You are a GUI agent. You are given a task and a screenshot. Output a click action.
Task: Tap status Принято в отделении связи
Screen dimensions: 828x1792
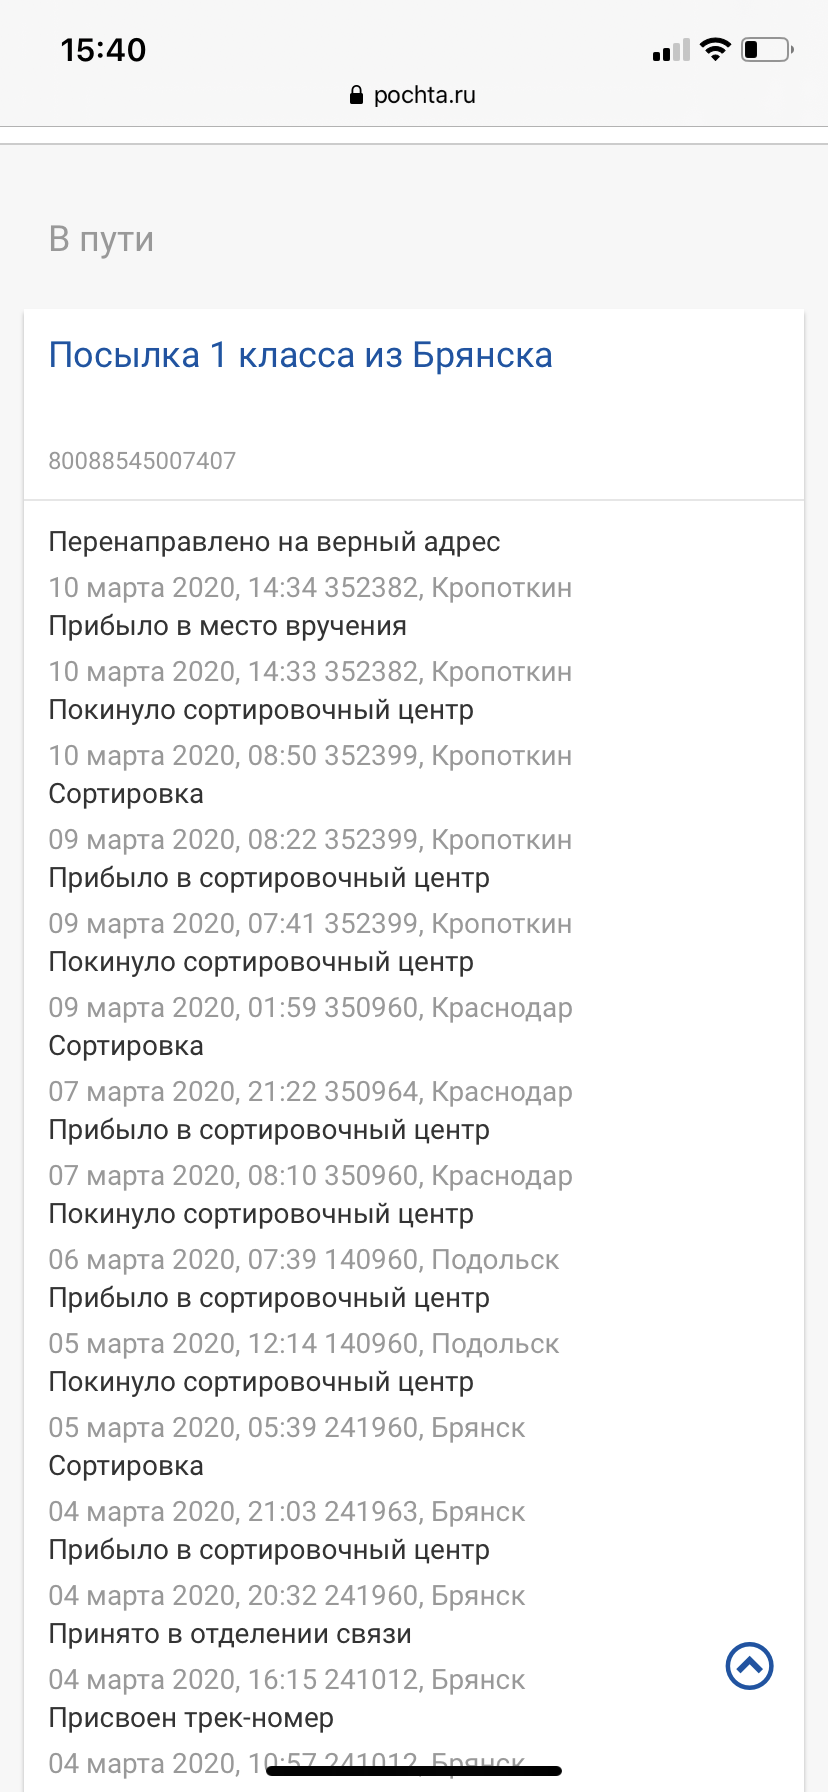click(x=230, y=1634)
